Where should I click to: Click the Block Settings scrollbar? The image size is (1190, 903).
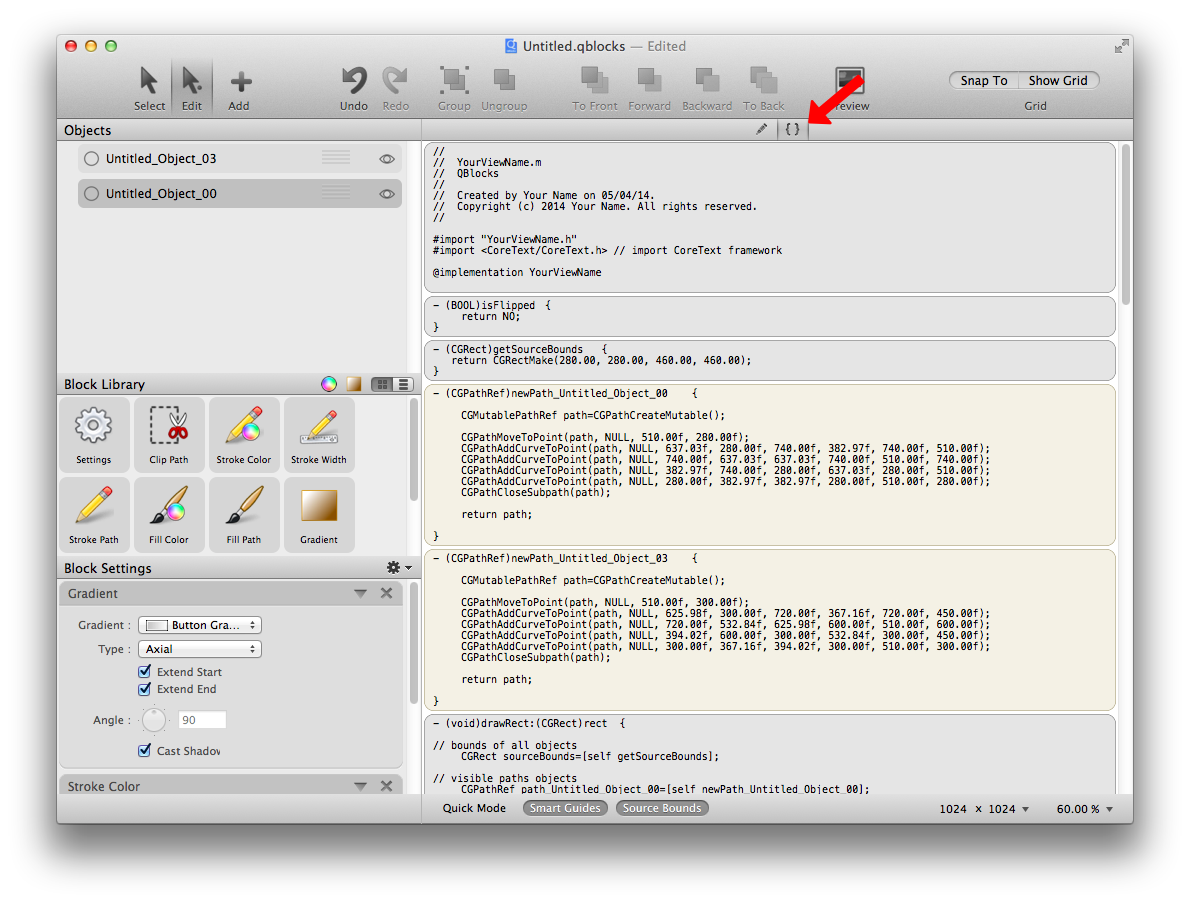click(414, 643)
